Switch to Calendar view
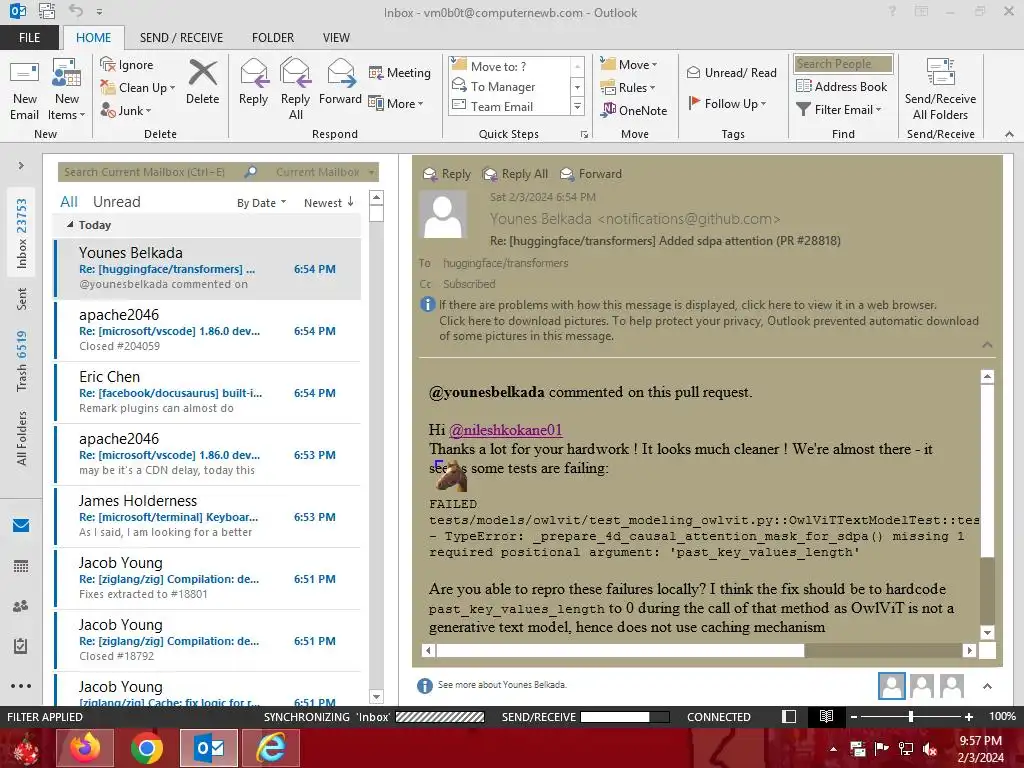Screen dimensions: 1024x768 click(21, 566)
